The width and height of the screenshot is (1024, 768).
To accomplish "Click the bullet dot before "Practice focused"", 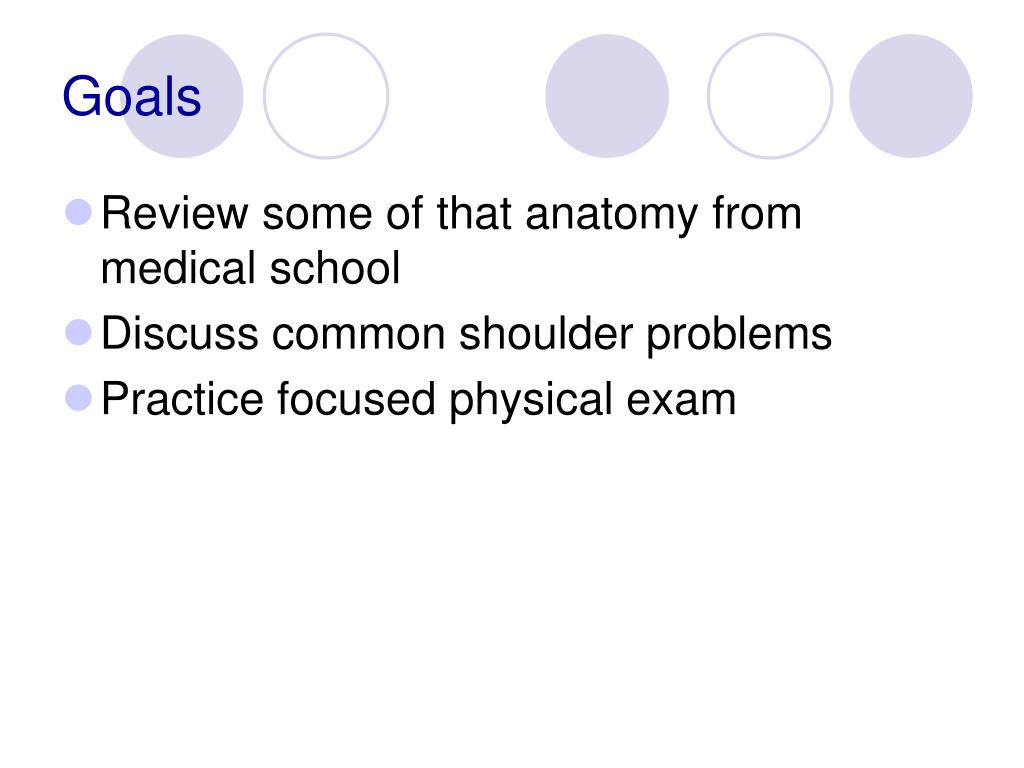I will pyautogui.click(x=79, y=398).
